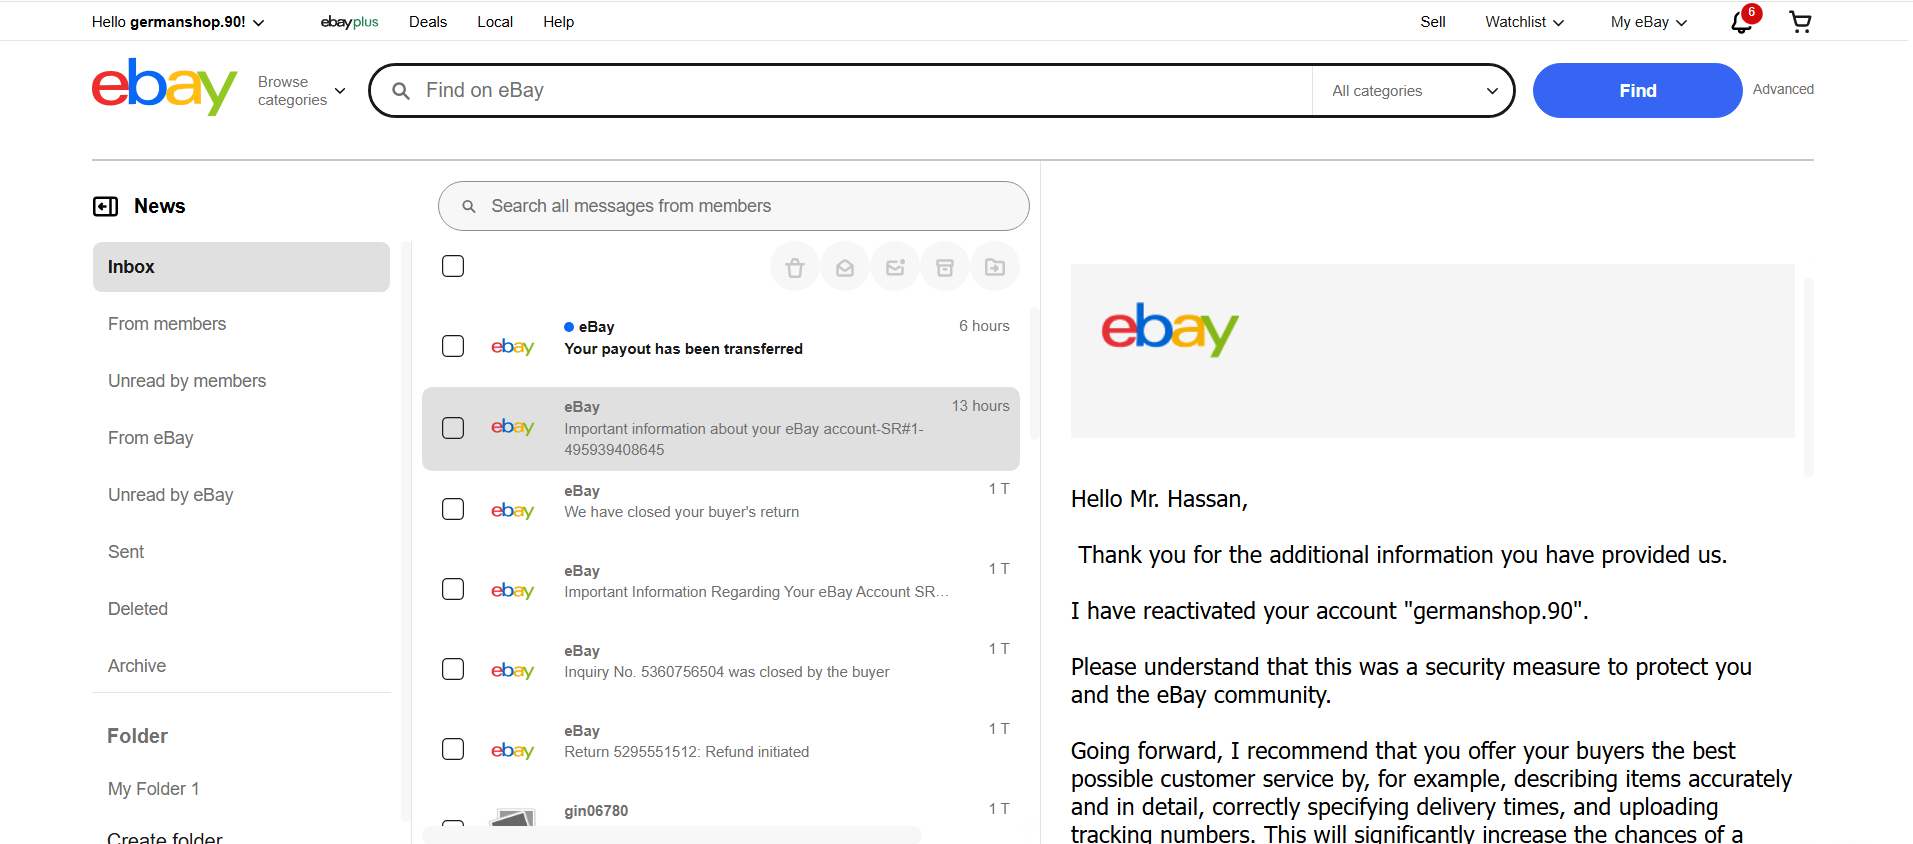Click the mark as read envelope icon
1913x844 pixels.
tap(845, 267)
